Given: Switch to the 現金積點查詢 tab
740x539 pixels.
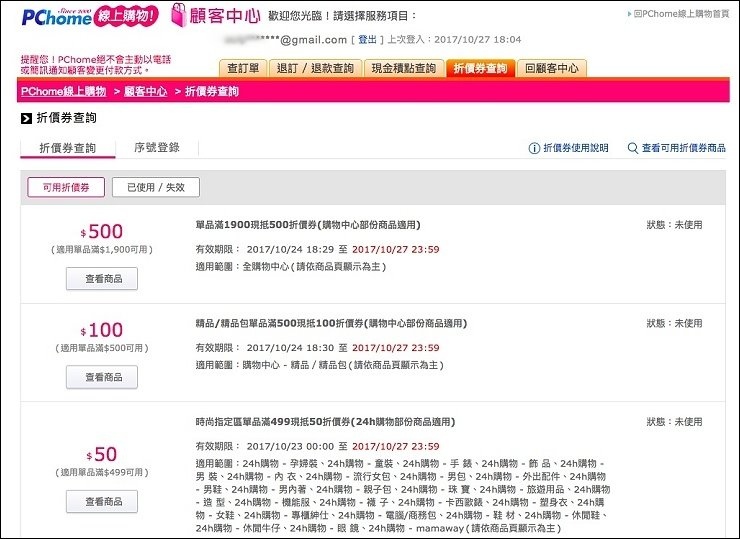Looking at the screenshot, I should coord(404,68).
